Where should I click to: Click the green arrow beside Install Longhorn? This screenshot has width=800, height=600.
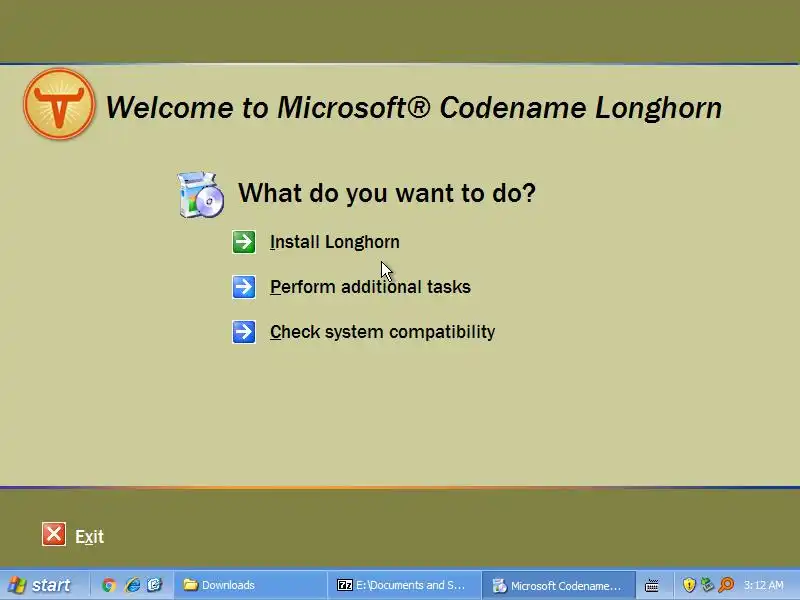tap(244, 242)
